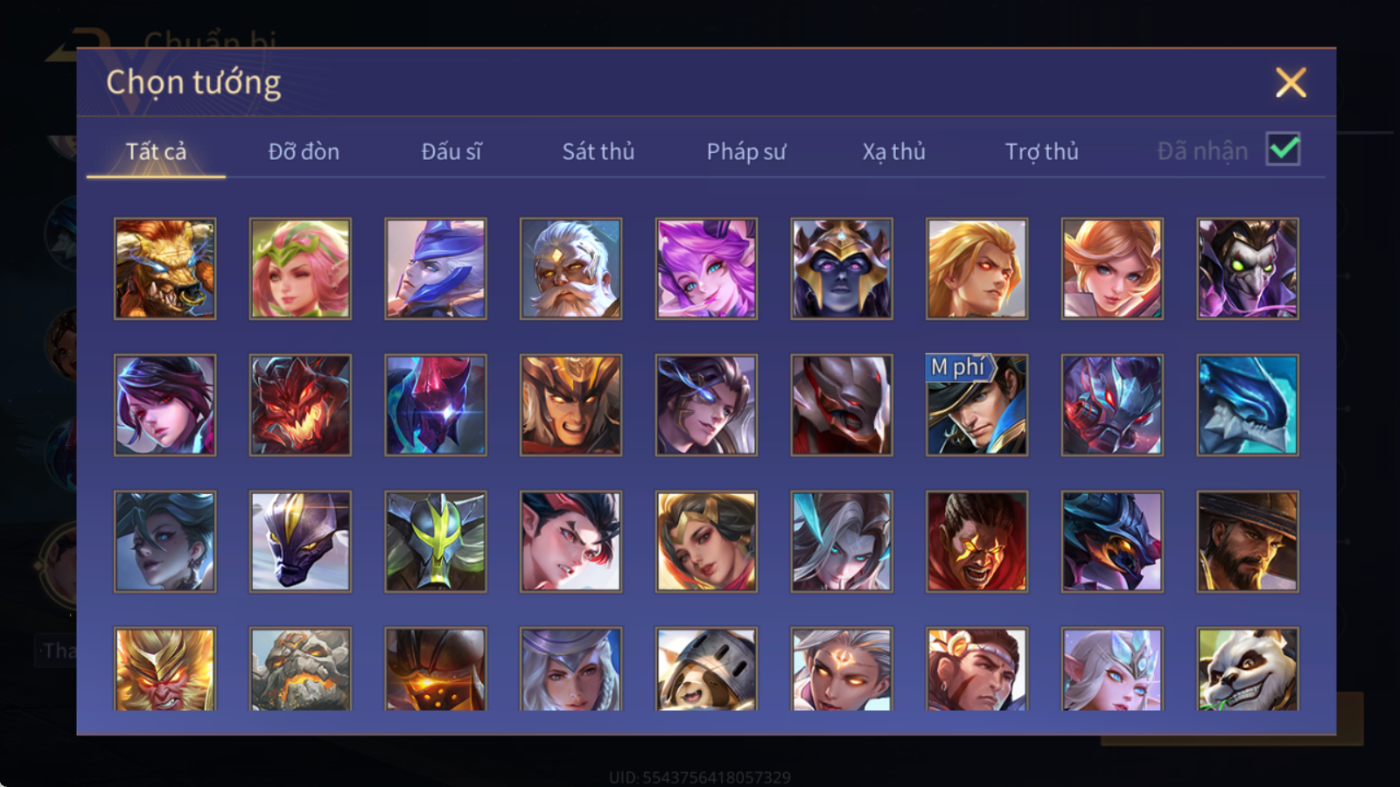Select the rock golem hero portrait

coord(300,669)
